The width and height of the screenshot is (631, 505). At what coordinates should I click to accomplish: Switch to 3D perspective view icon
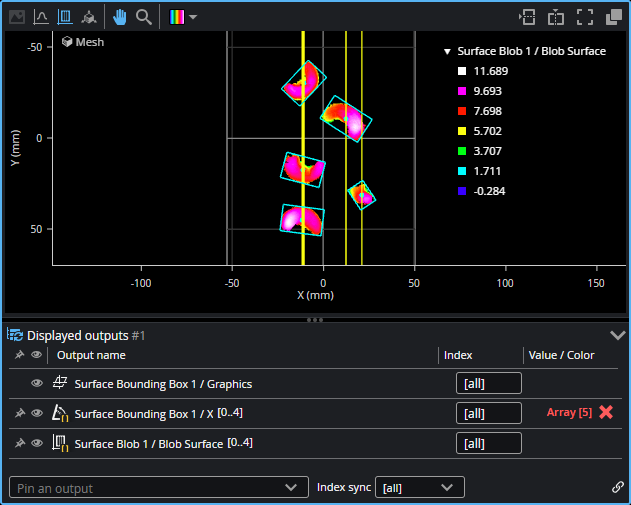(x=90, y=17)
